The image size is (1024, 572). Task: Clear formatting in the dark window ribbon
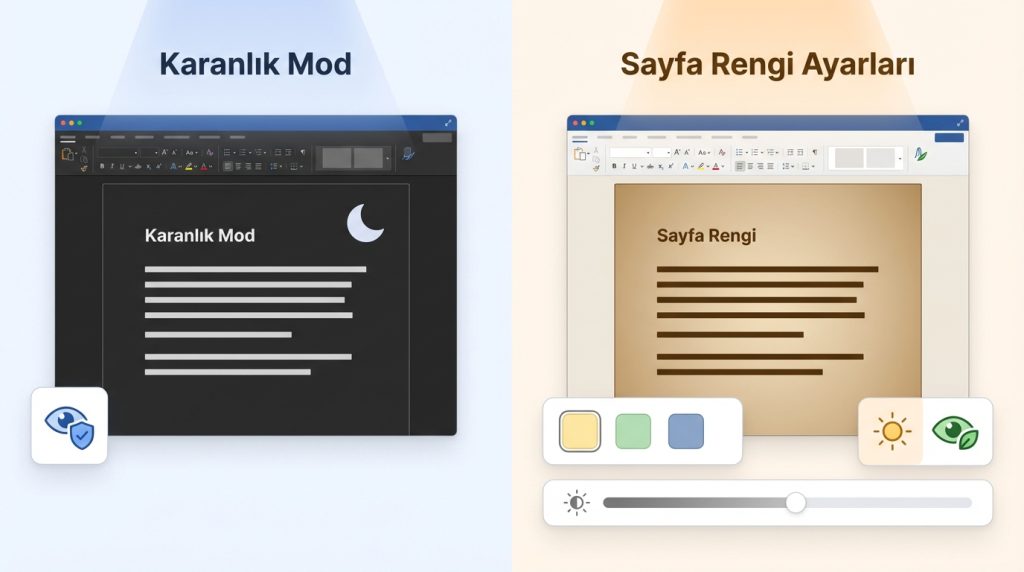210,152
